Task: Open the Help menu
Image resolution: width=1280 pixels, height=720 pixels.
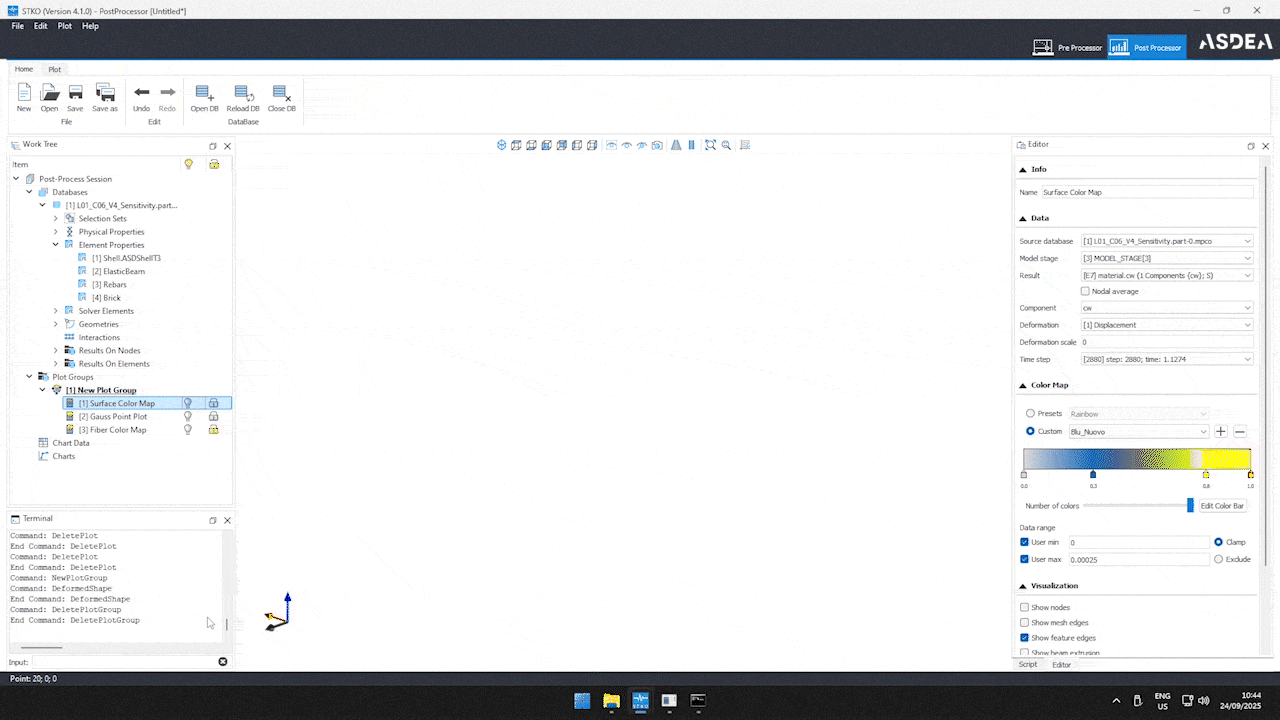Action: click(x=90, y=26)
